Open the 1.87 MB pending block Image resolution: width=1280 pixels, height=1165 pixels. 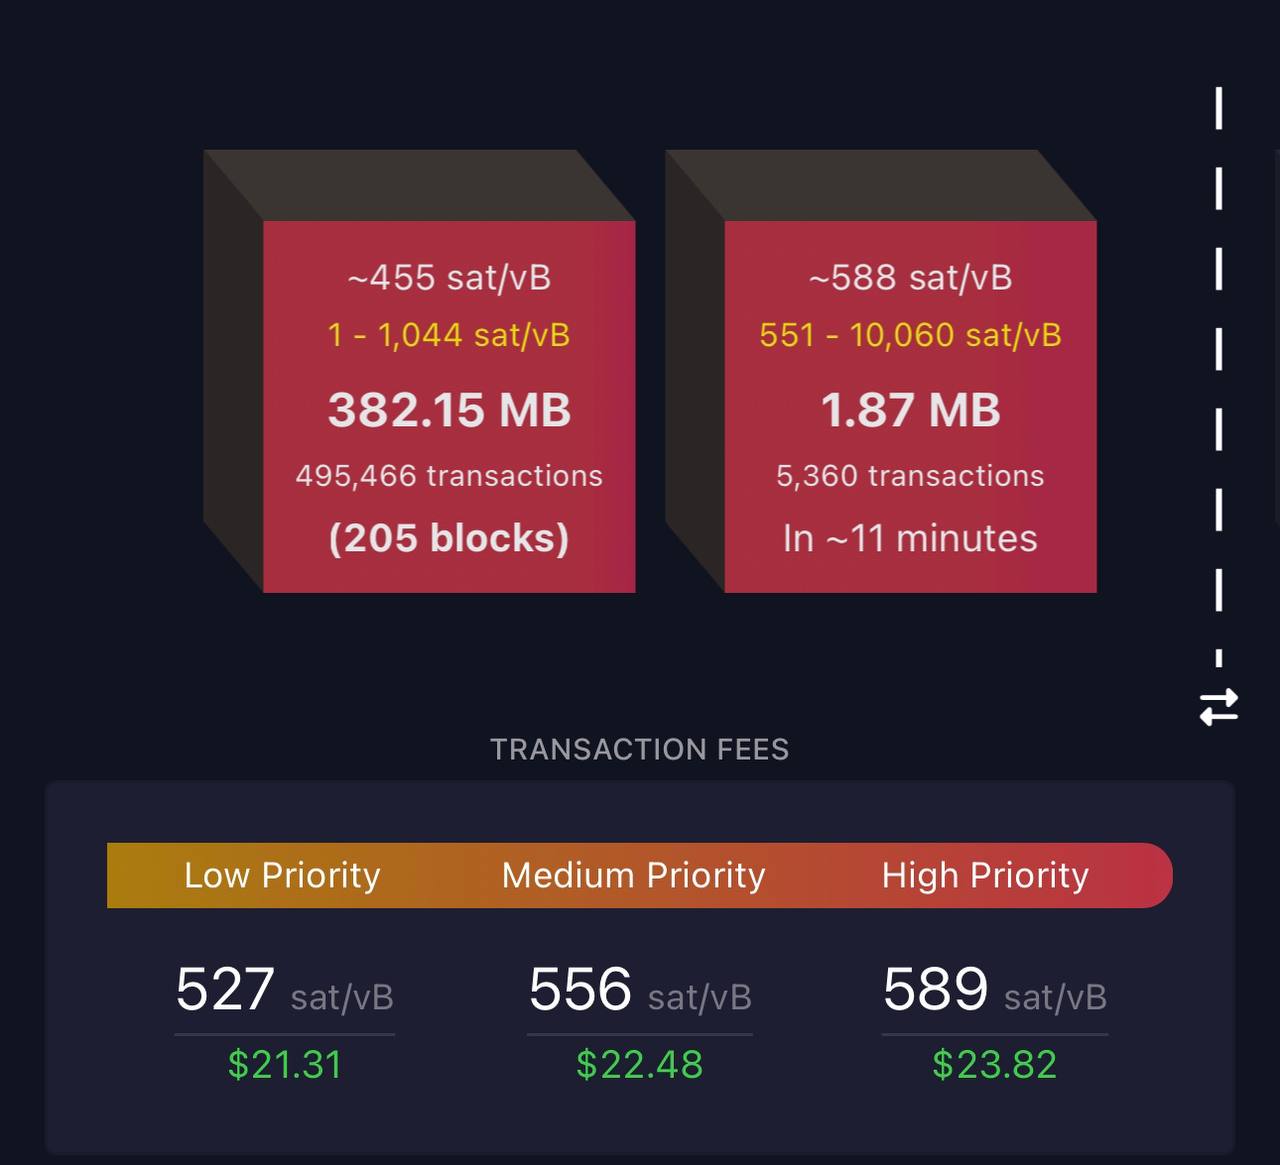point(910,410)
